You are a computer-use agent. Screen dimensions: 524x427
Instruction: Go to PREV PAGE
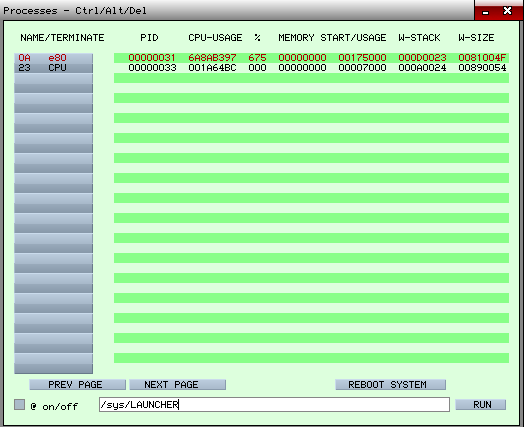click(78, 385)
